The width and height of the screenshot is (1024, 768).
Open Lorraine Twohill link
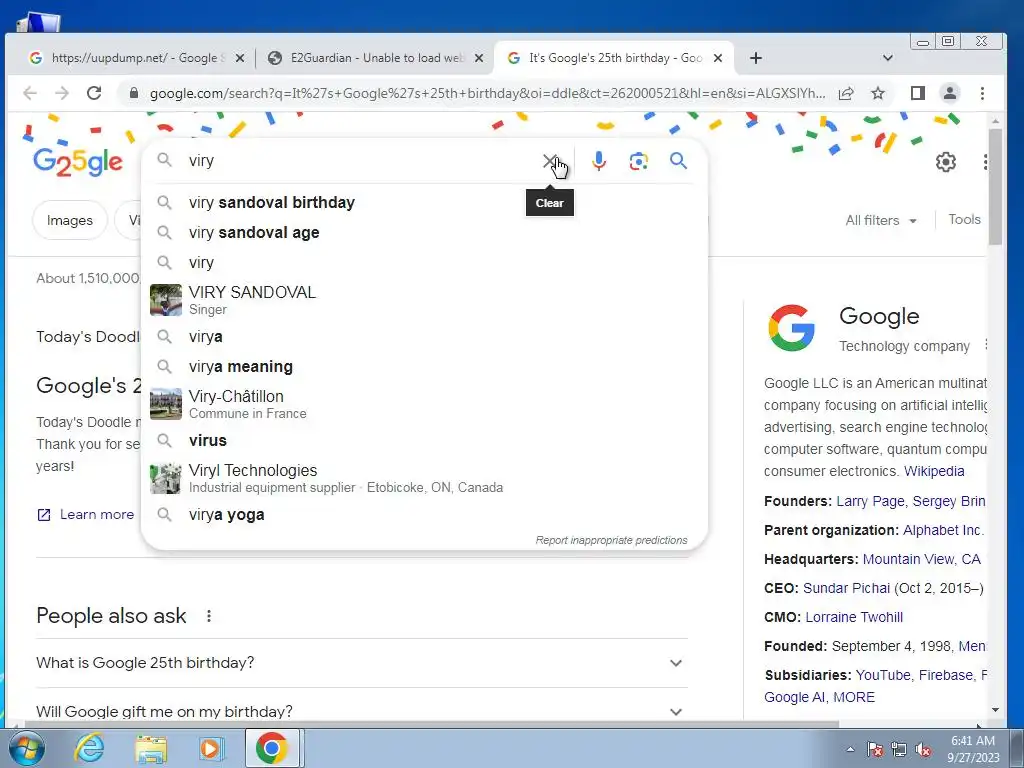[854, 617]
